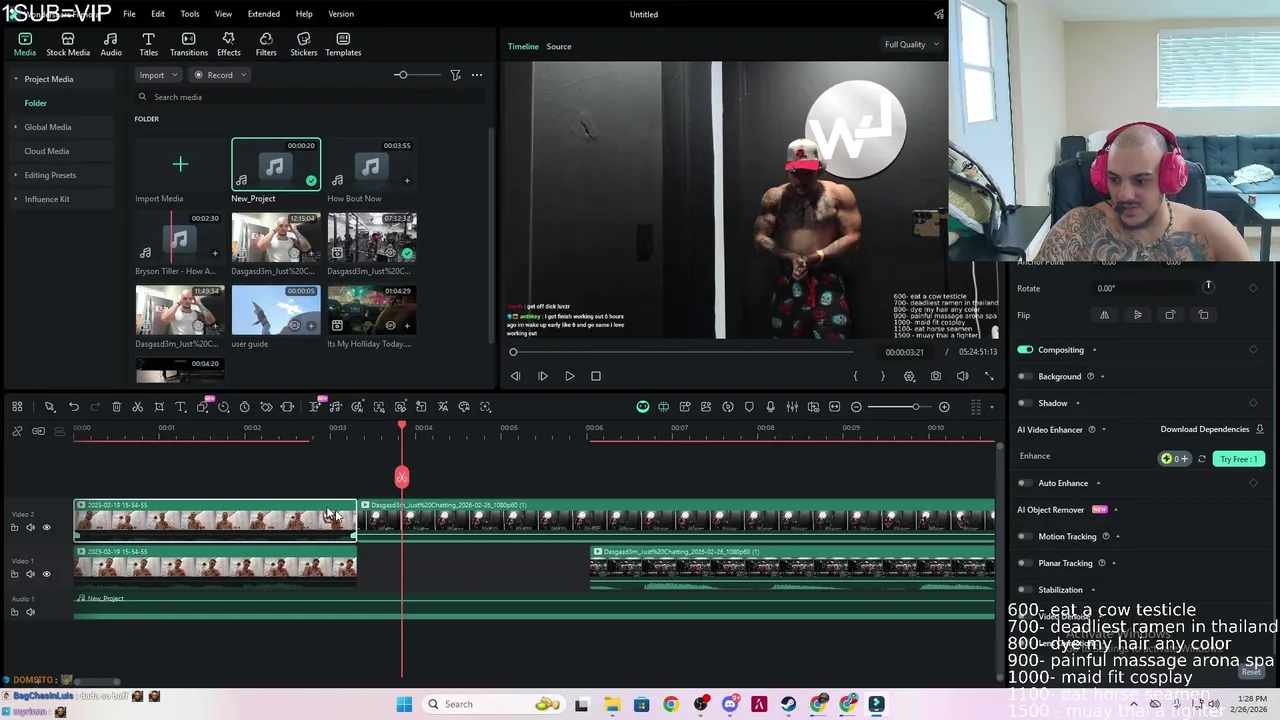Click the undo arrow in timeline toolbar
1280x720 pixels.
pyautogui.click(x=74, y=407)
